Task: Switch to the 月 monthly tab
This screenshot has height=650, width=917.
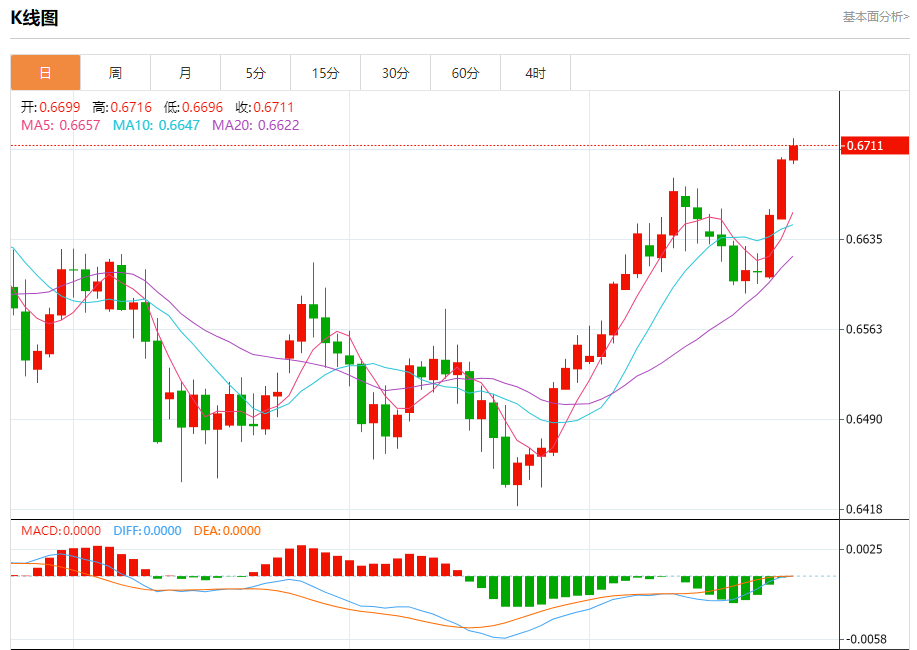Action: (x=185, y=73)
